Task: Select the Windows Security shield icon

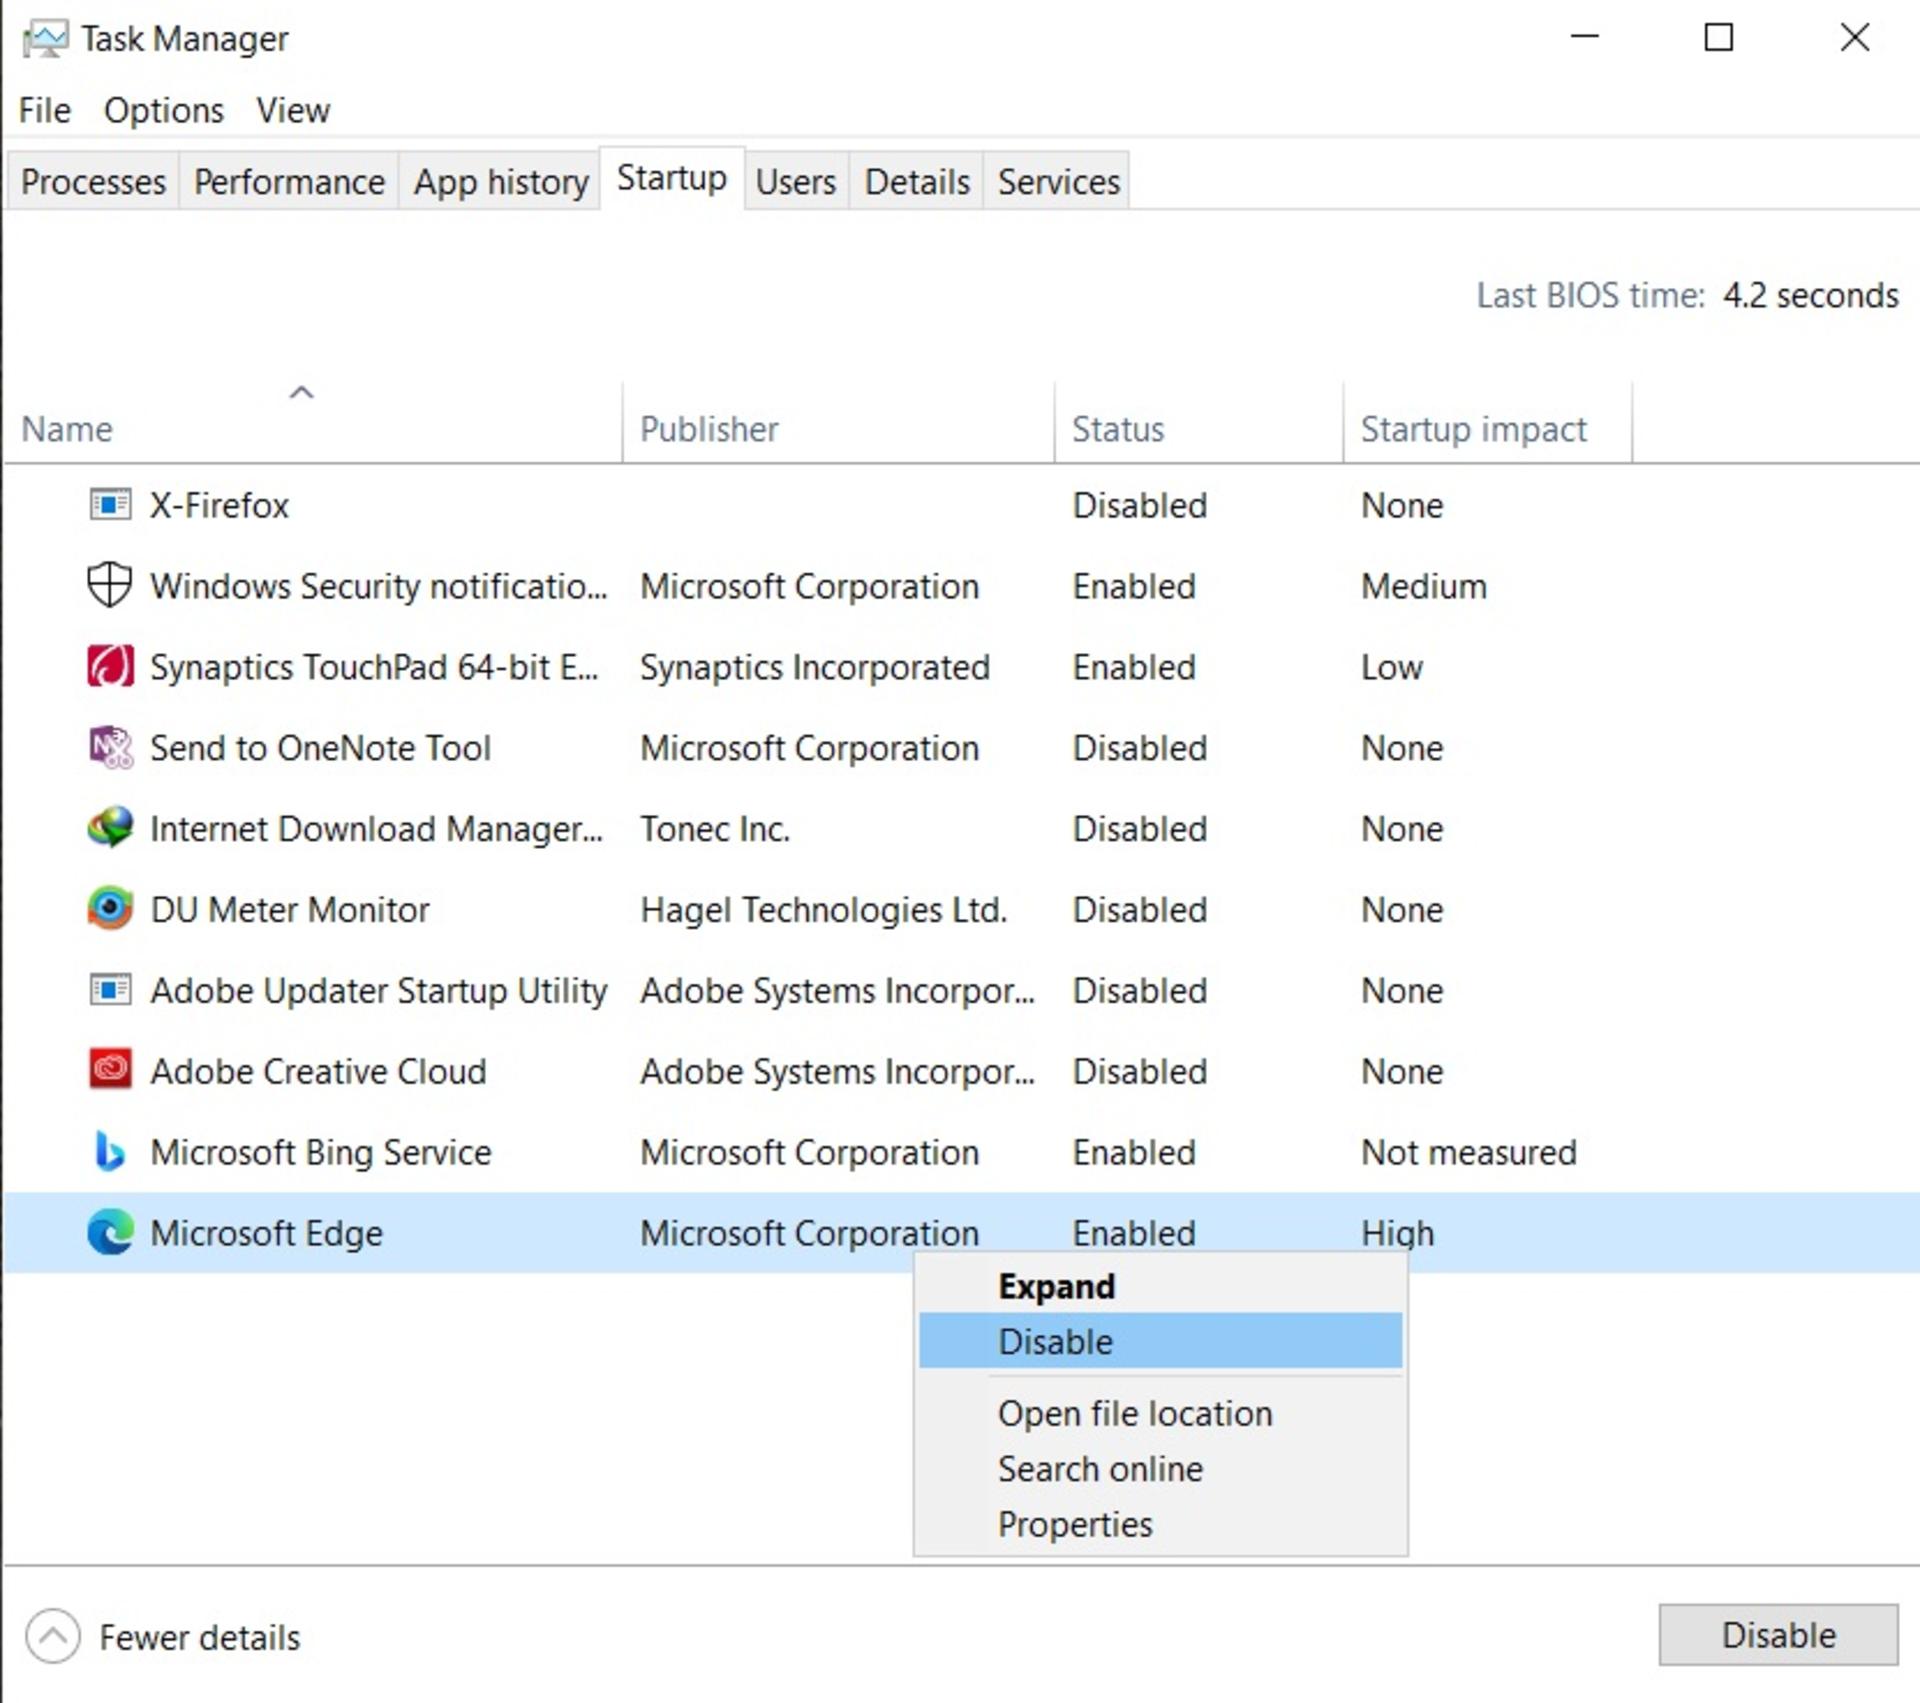Action: (x=110, y=585)
